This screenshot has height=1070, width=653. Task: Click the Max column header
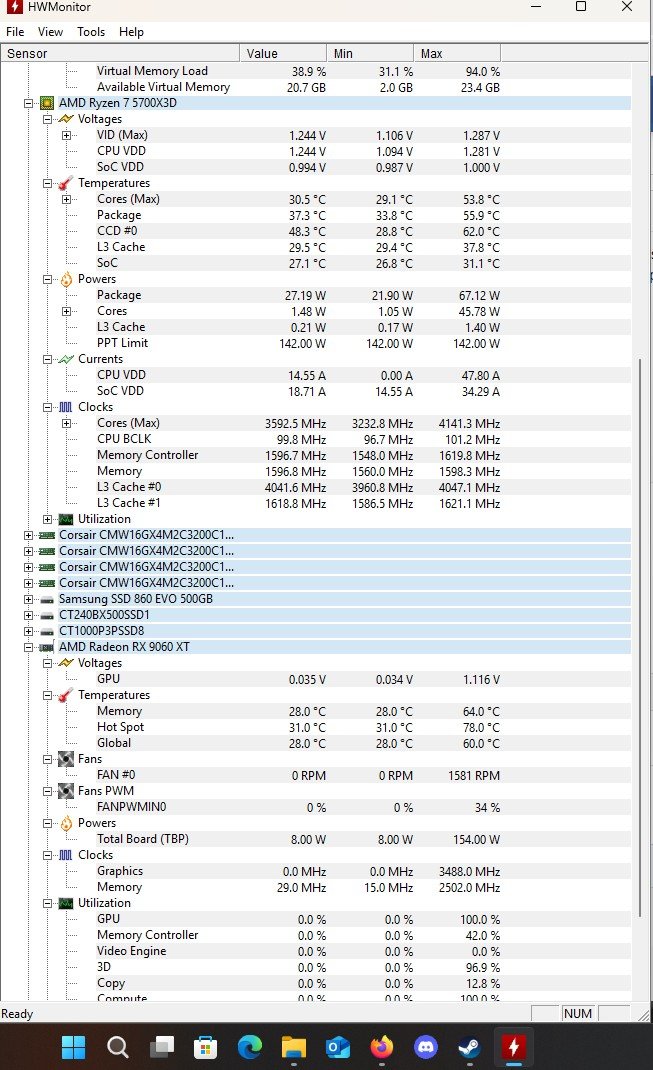457,53
